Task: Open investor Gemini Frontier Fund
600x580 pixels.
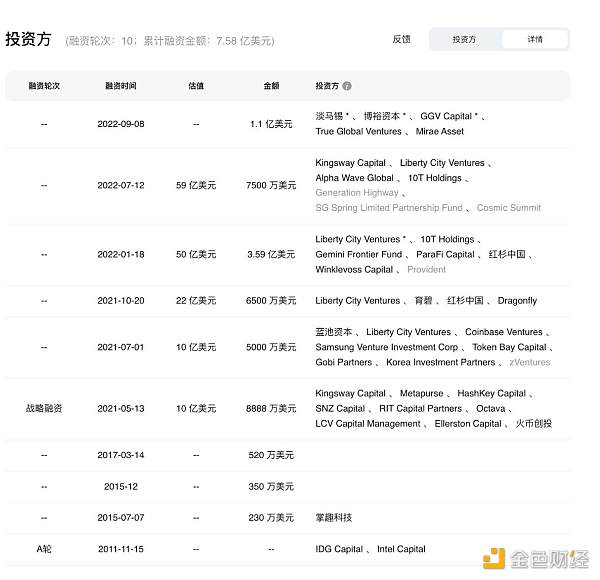Action: [x=359, y=254]
